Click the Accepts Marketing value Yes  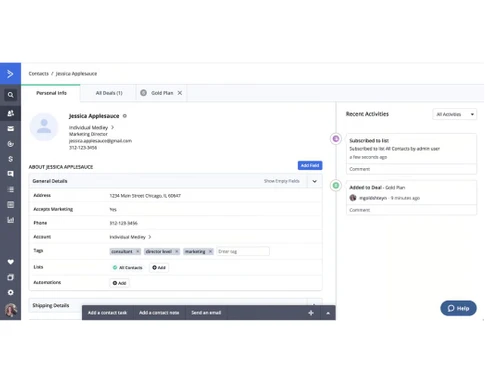click(x=113, y=210)
